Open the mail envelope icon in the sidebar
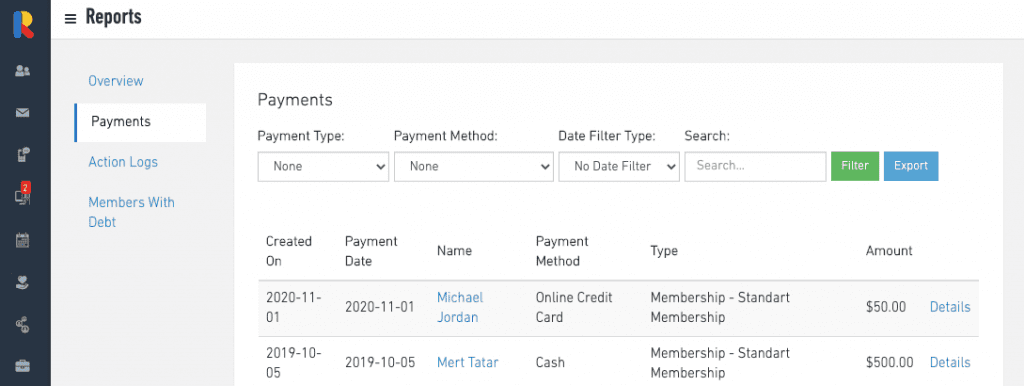The image size is (1024, 386). [23, 113]
